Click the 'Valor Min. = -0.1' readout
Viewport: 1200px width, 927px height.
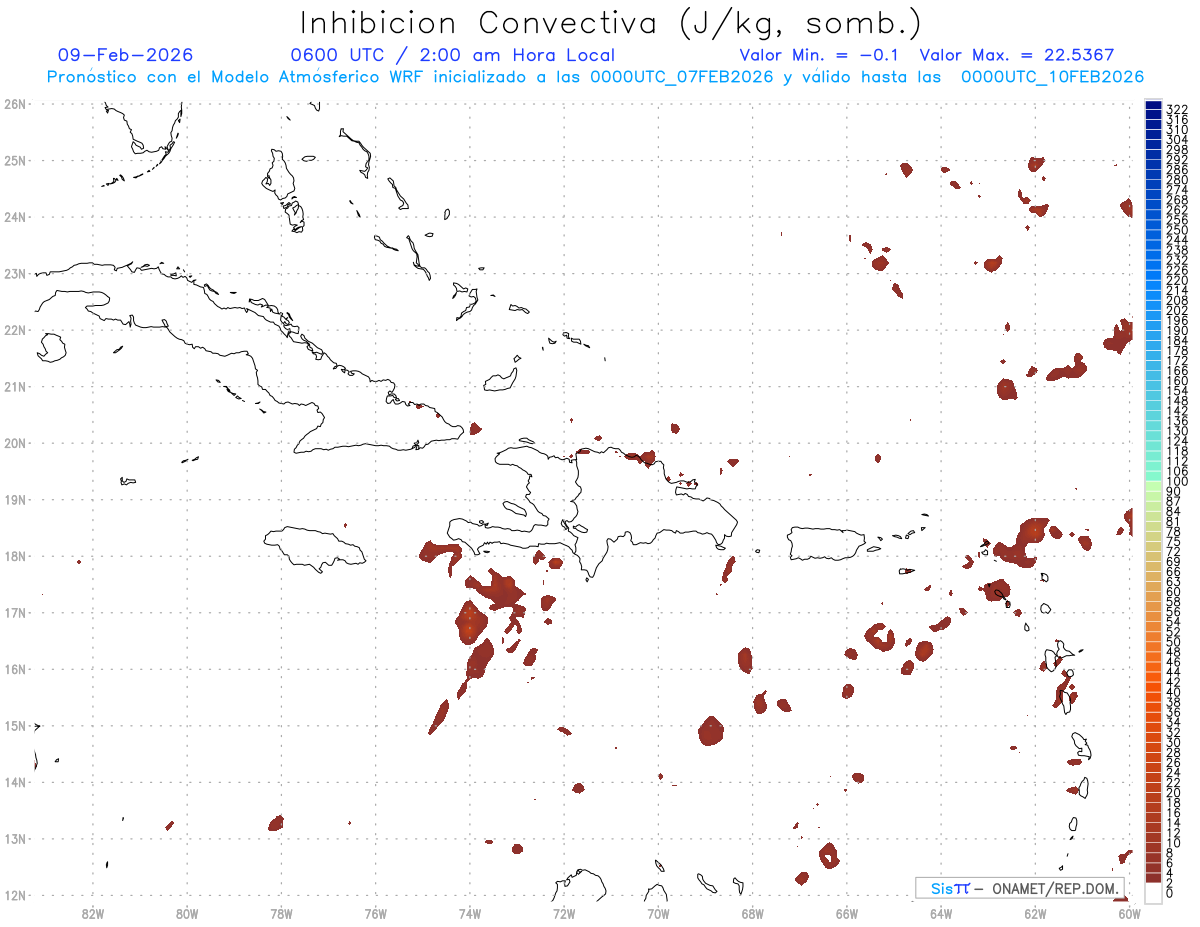tap(819, 55)
